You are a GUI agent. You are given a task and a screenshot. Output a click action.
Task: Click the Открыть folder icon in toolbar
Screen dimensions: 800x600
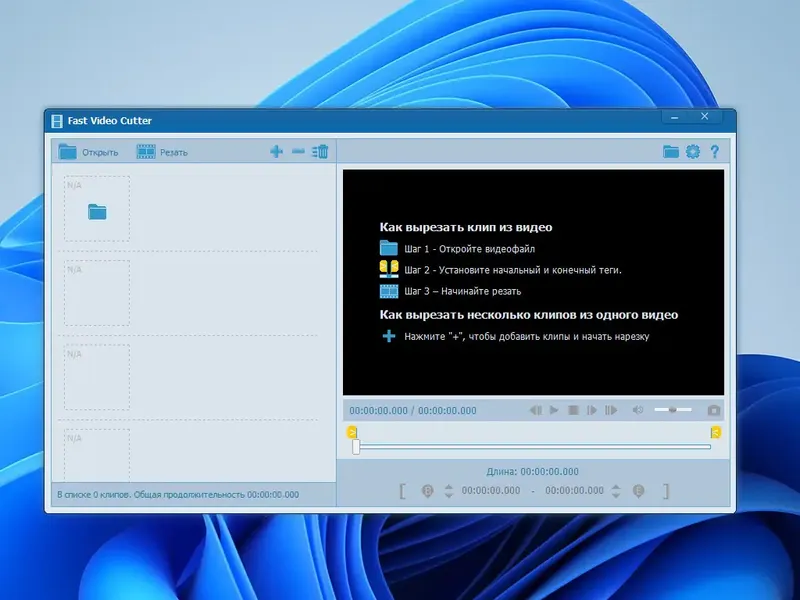[67, 152]
